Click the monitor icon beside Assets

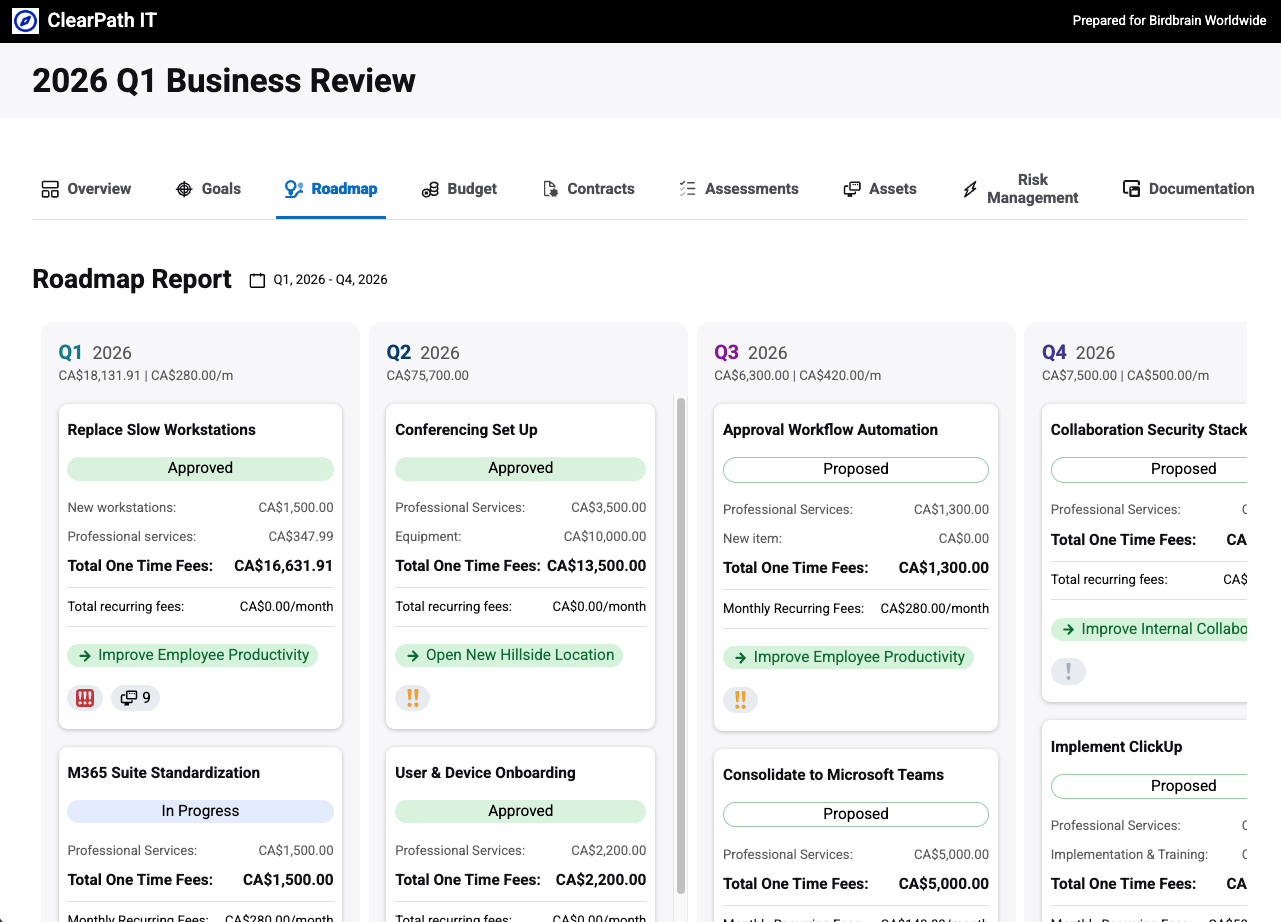click(x=854, y=188)
